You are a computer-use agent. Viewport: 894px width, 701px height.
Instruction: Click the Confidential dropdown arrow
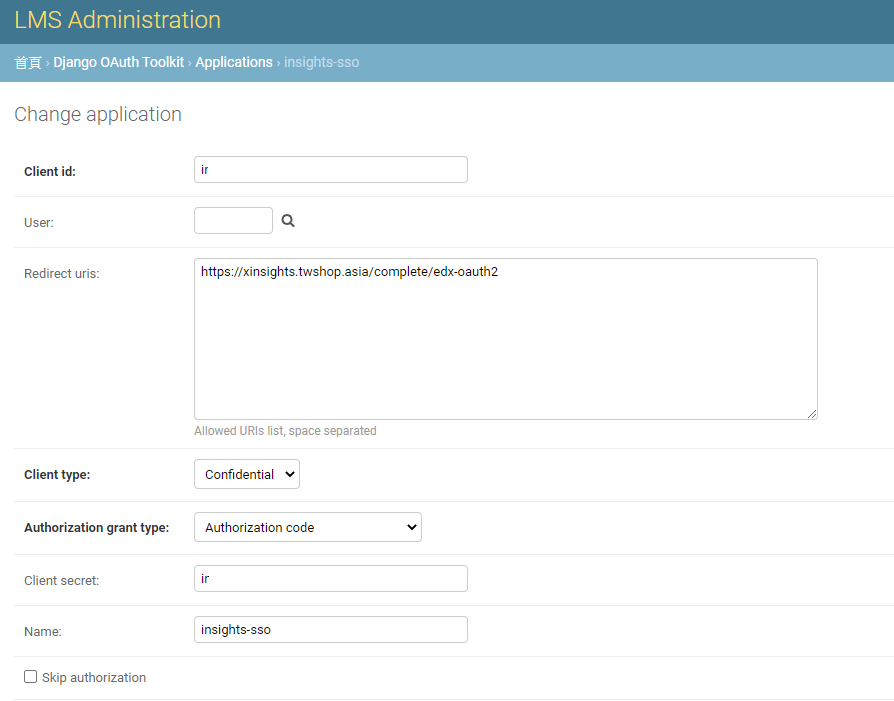point(290,474)
